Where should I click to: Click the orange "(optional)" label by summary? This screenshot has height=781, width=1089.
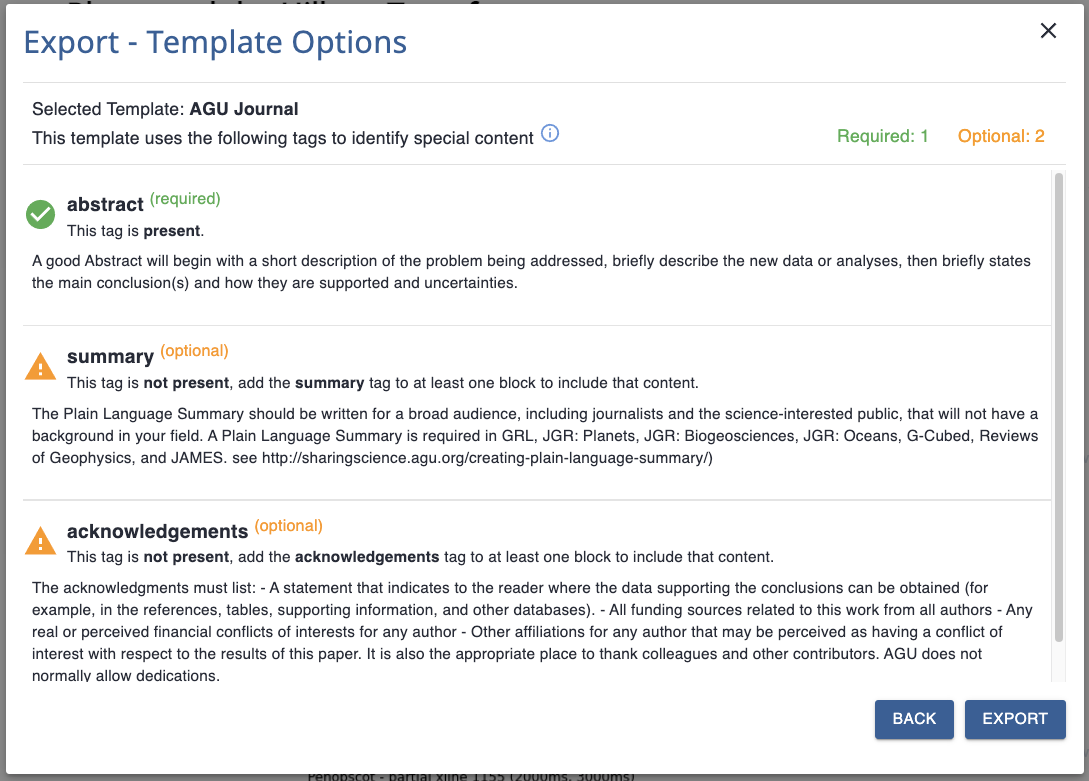pos(195,351)
